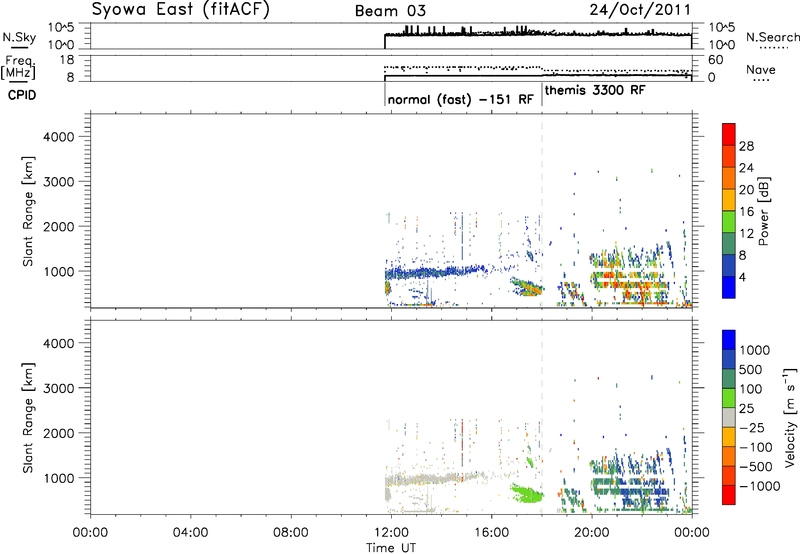Click the '4000' tick on the power panel
This screenshot has height=554, width=800.
[x=59, y=137]
